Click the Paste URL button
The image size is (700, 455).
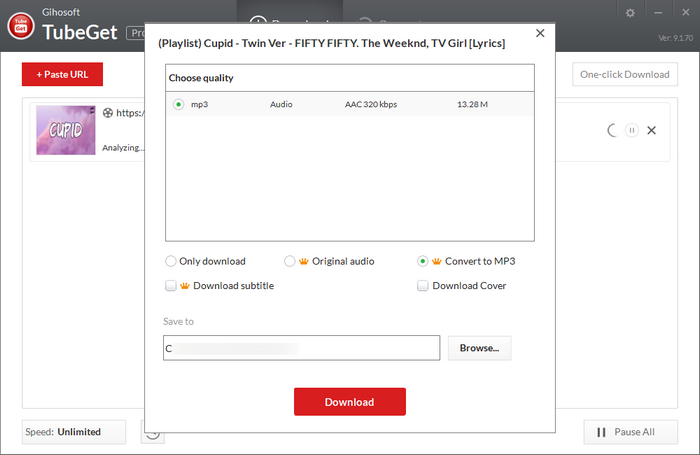click(62, 74)
